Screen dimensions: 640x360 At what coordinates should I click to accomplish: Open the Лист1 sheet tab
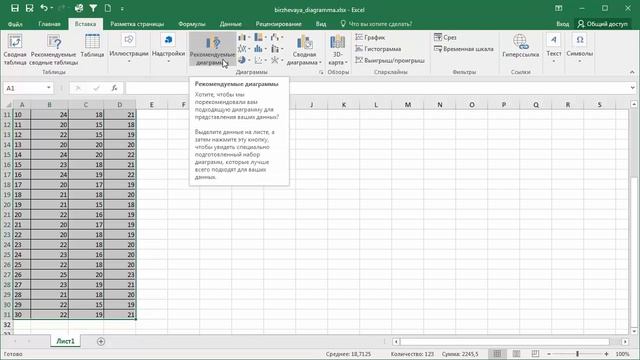[65, 341]
